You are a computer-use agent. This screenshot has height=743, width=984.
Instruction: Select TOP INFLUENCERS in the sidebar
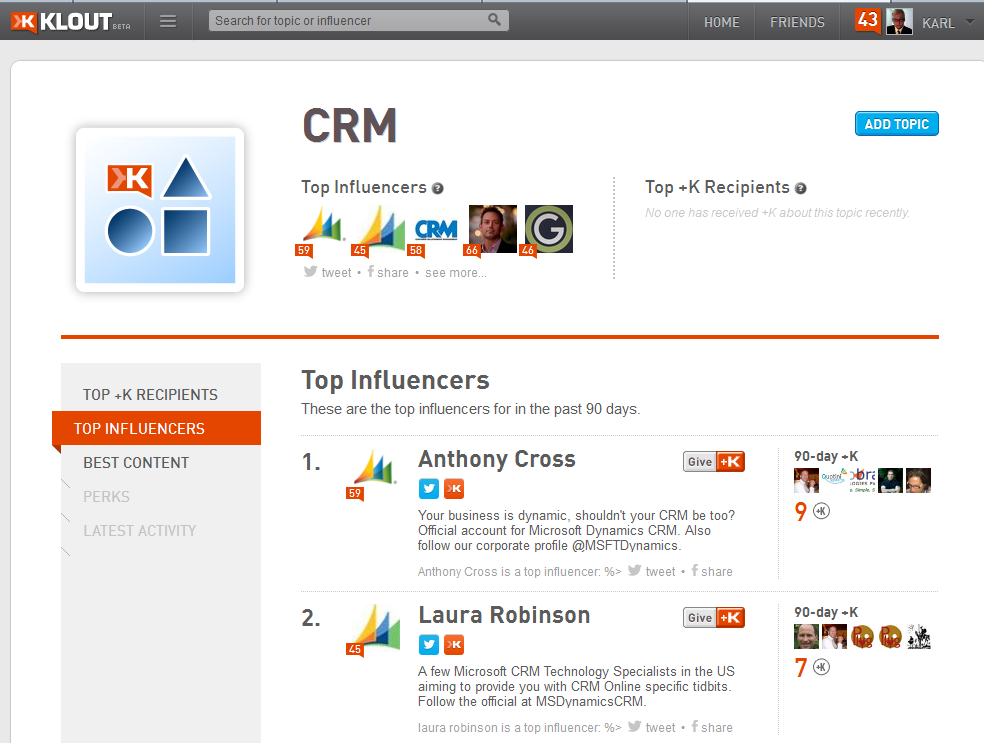[x=157, y=429]
